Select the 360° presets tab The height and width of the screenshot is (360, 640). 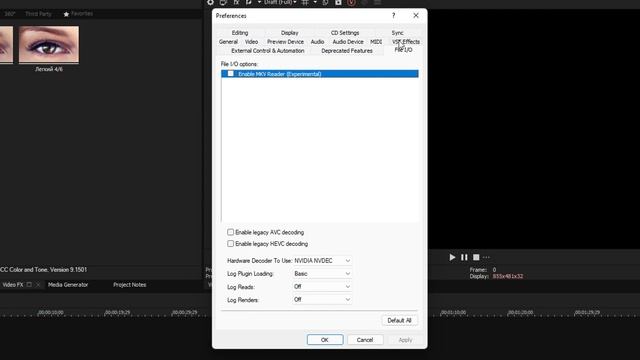pos(10,14)
